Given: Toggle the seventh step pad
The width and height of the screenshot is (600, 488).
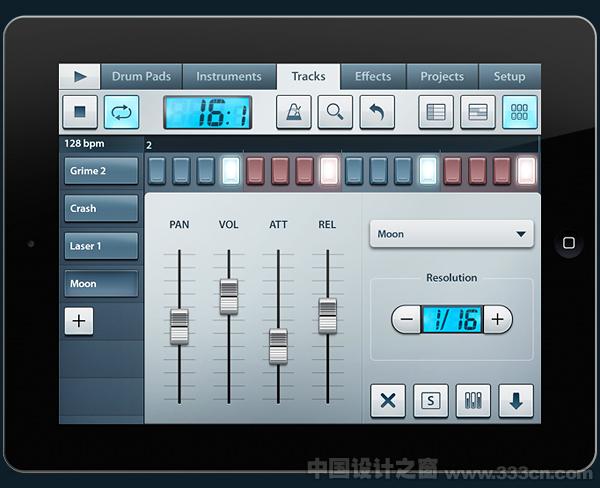Looking at the screenshot, I should point(305,171).
